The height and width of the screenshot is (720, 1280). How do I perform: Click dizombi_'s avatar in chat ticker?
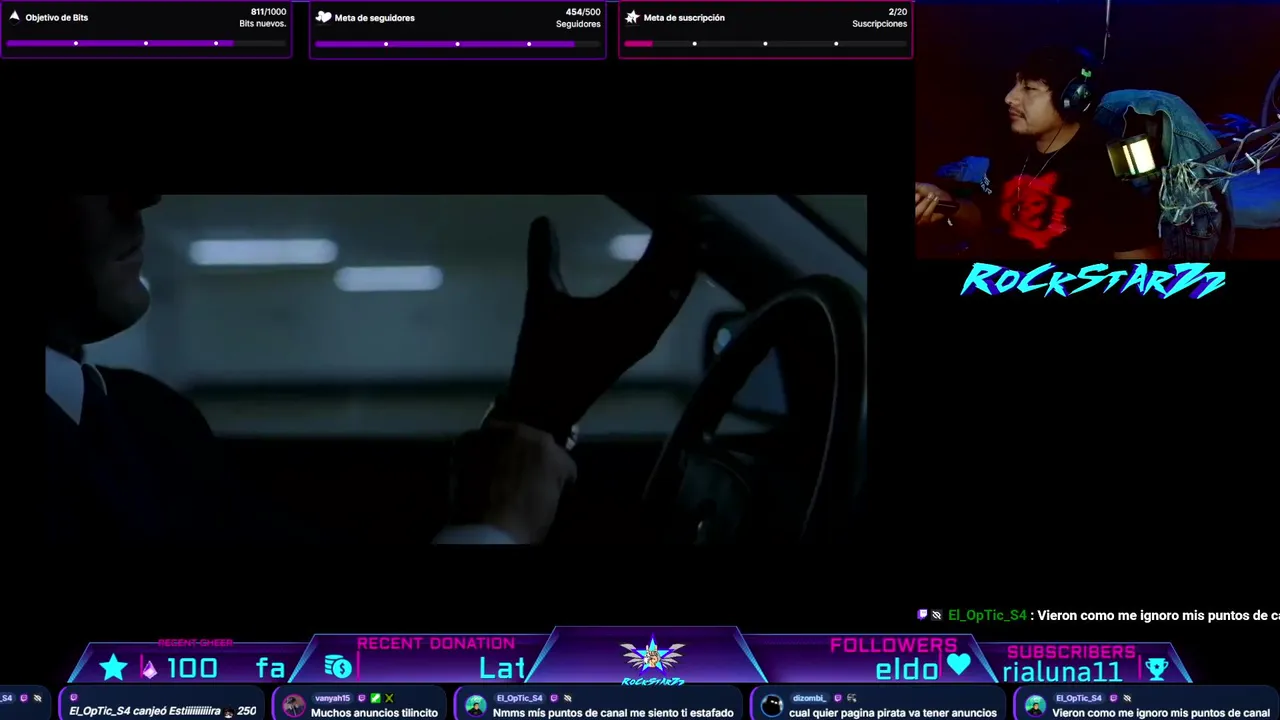(x=772, y=706)
